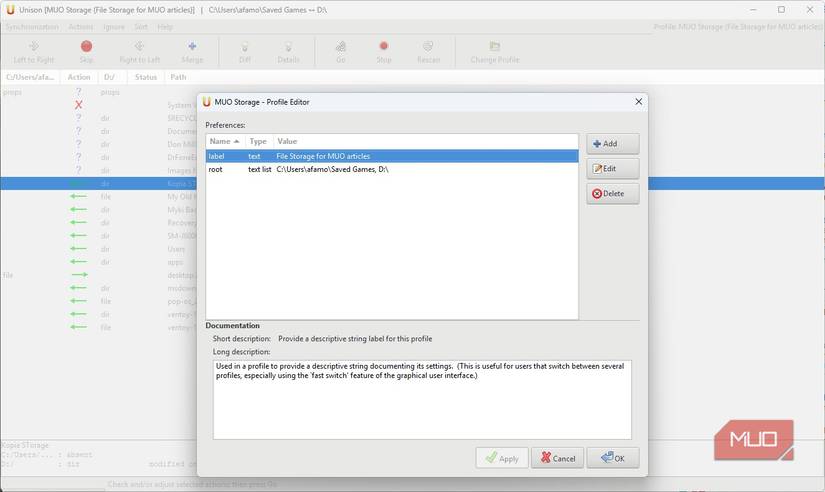
Task: Click the 'C:/Users/afa...' column header
Action: point(30,77)
